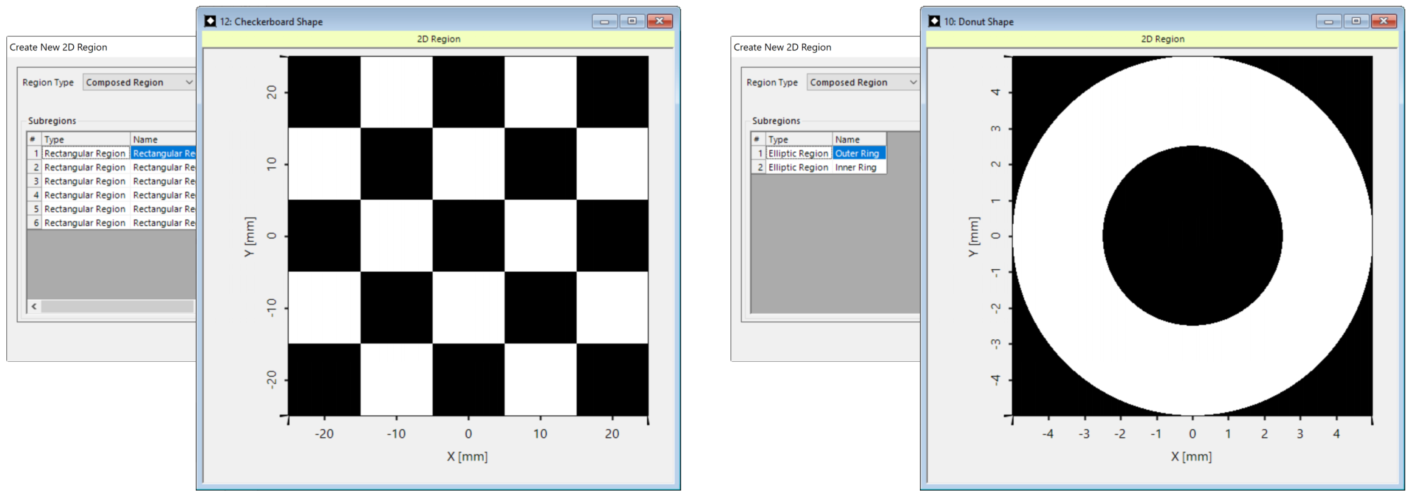Click the 2D Region header in Donut window
The image size is (1409, 500).
point(1163,39)
